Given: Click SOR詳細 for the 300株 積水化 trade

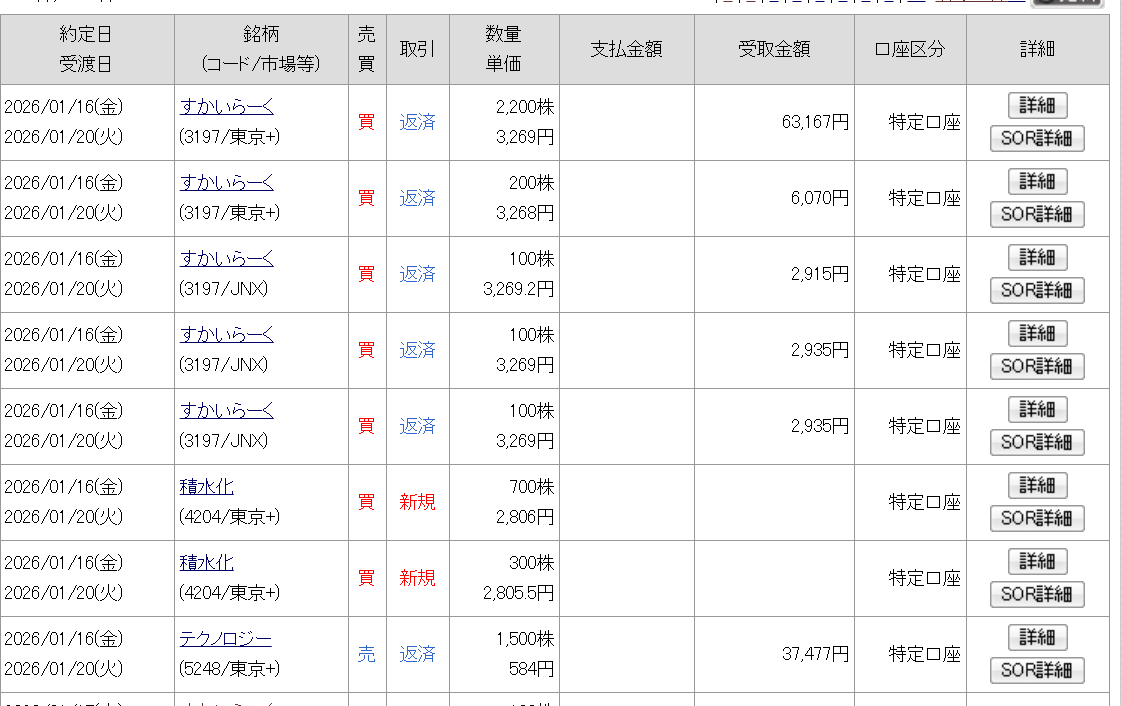Looking at the screenshot, I should 1037,595.
